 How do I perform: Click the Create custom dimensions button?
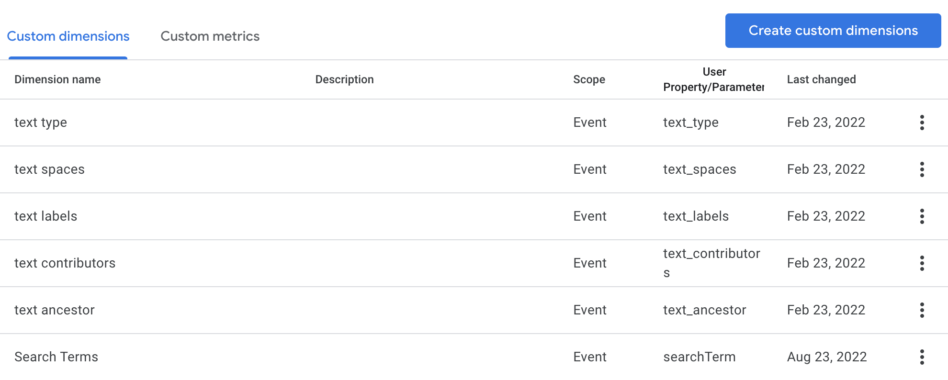[x=833, y=31]
